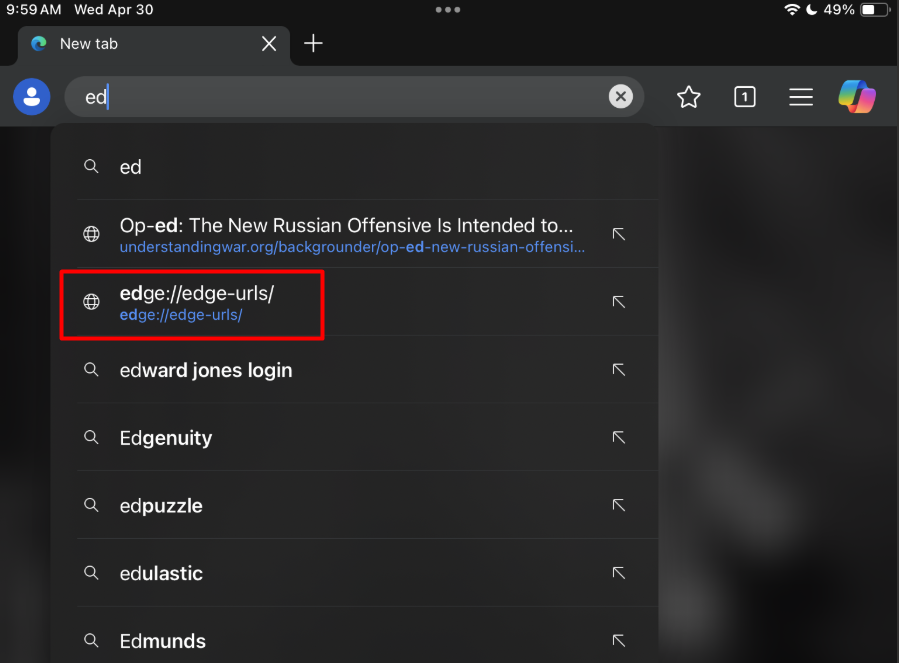The height and width of the screenshot is (663, 899).
Task: Open the Op-ed New Russian Offensive suggestion
Action: tap(367, 234)
